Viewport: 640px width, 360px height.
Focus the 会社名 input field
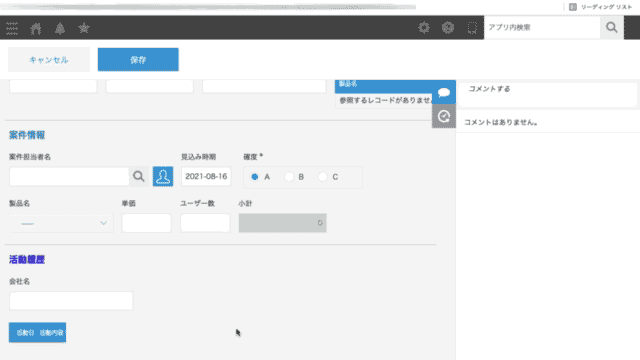[71, 301]
